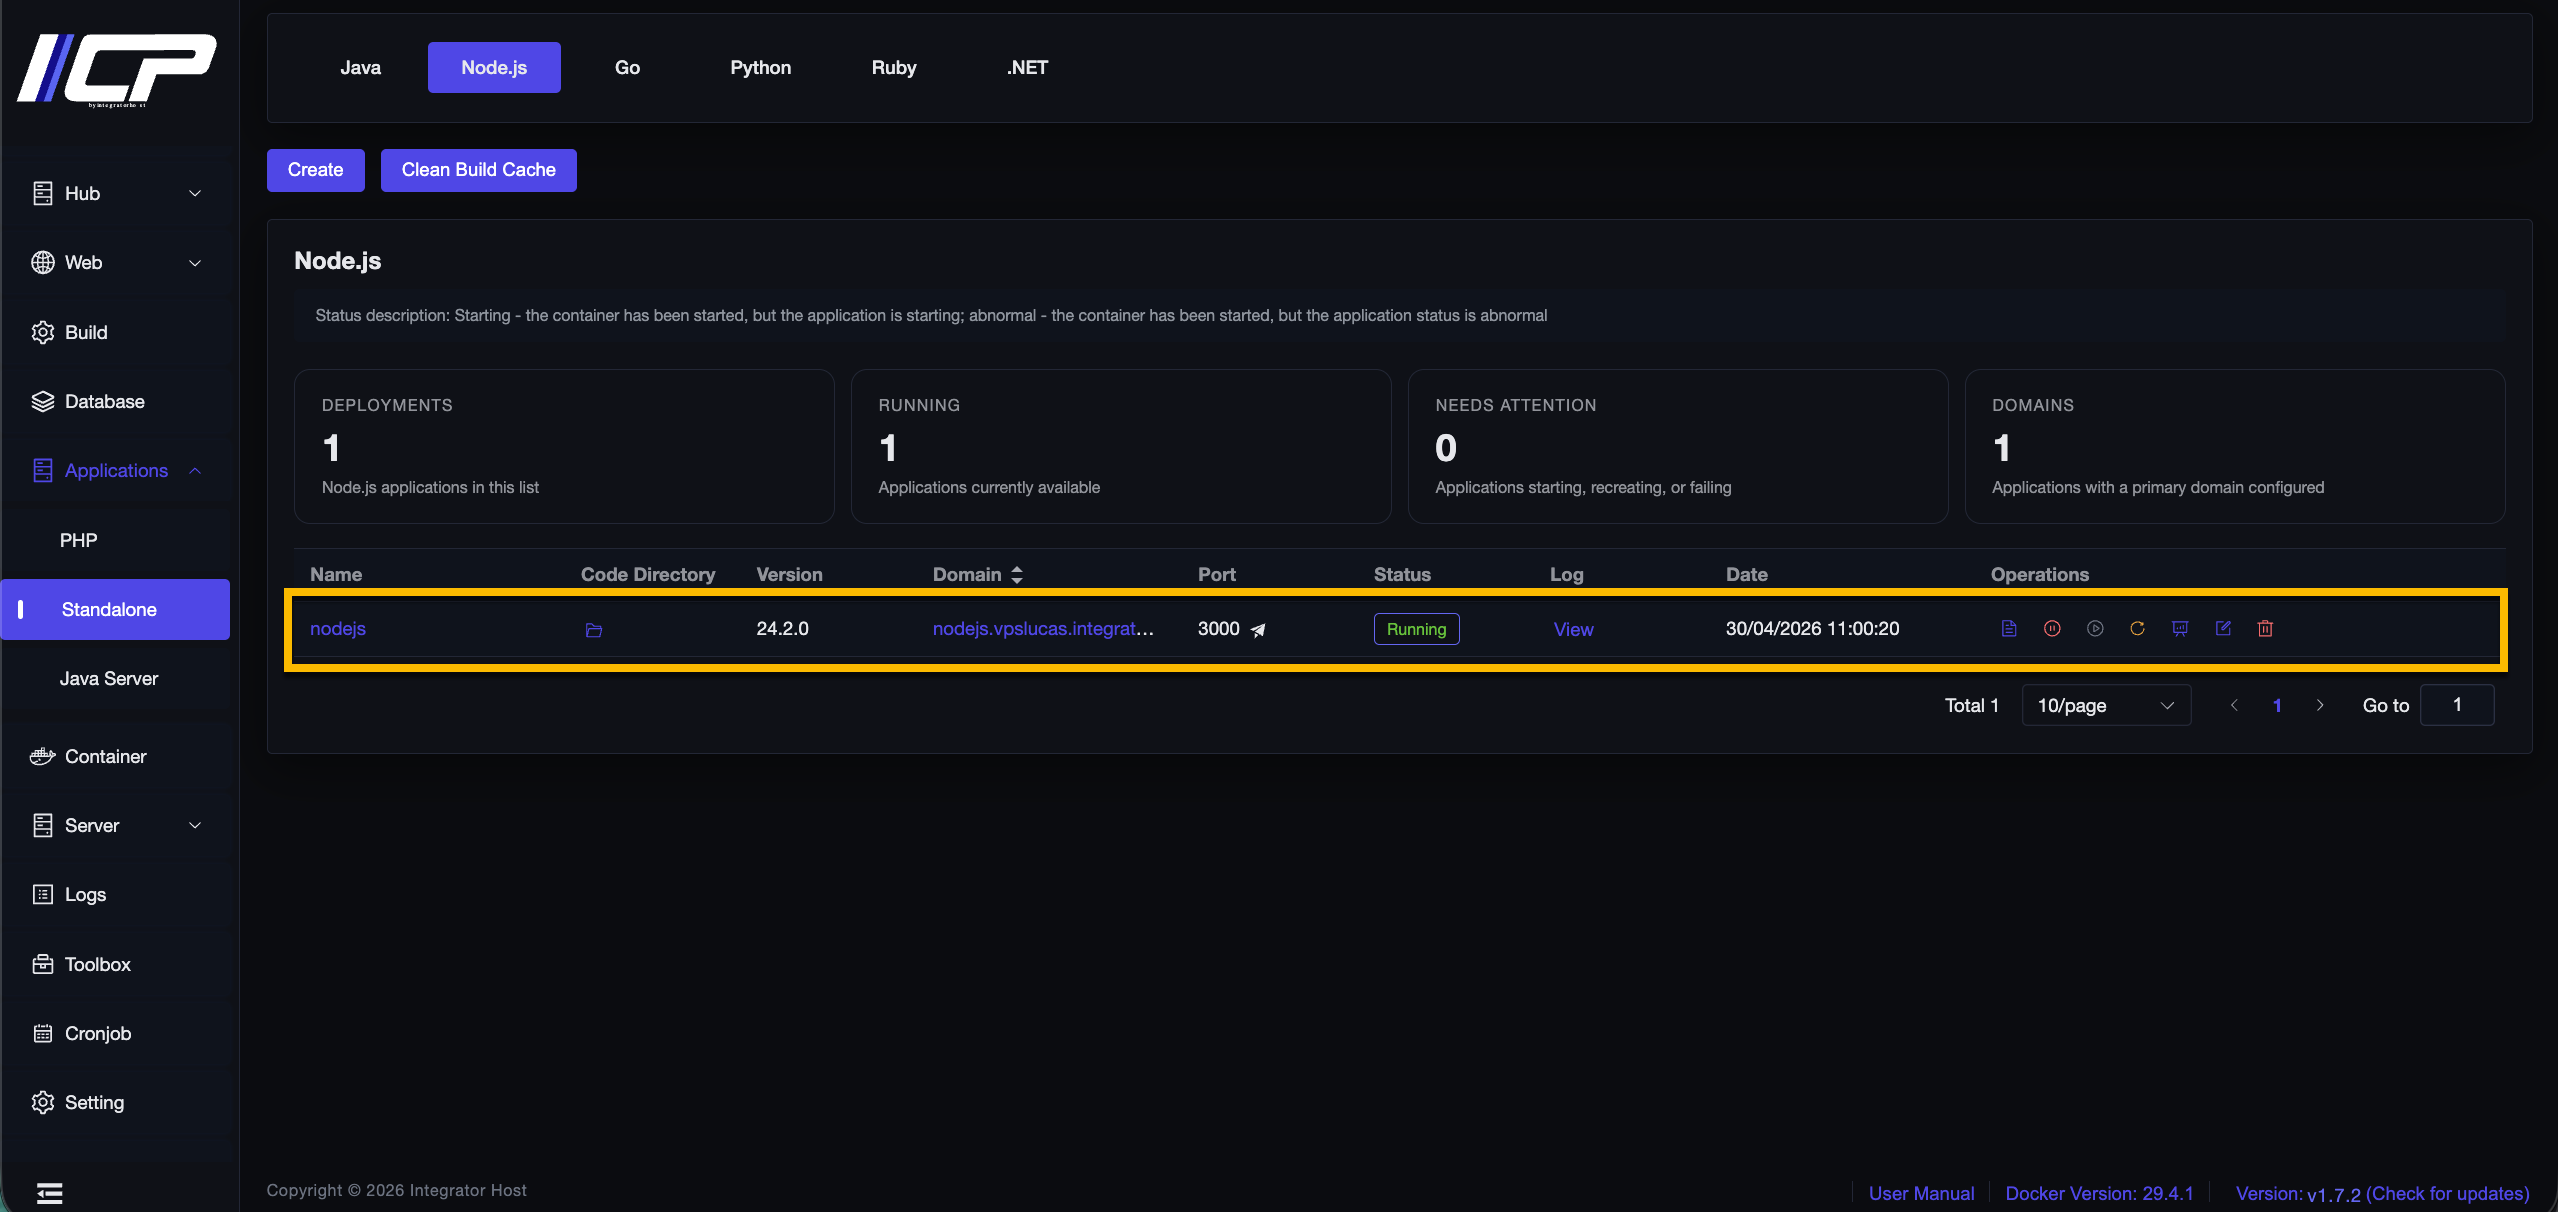Image resolution: width=2558 pixels, height=1212 pixels.
Task: Open the Toolbox section in the sidebar
Action: pyautogui.click(x=81, y=964)
